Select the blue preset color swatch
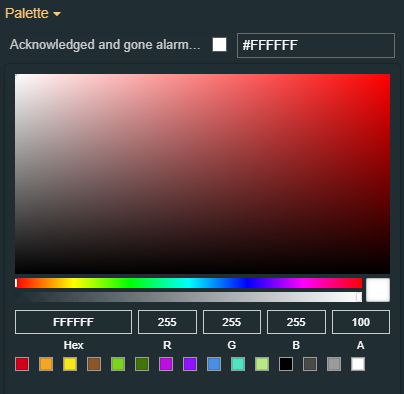This screenshot has height=394, width=404. 214,364
